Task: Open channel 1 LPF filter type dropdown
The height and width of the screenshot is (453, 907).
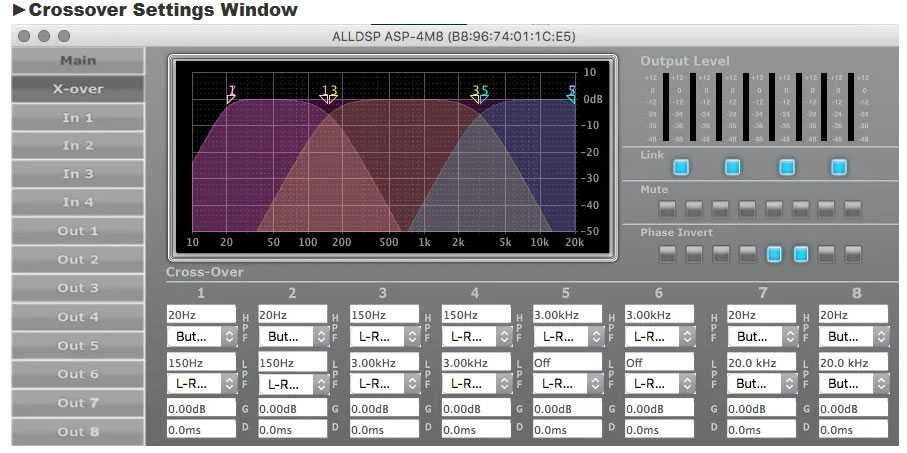Action: coord(201,384)
